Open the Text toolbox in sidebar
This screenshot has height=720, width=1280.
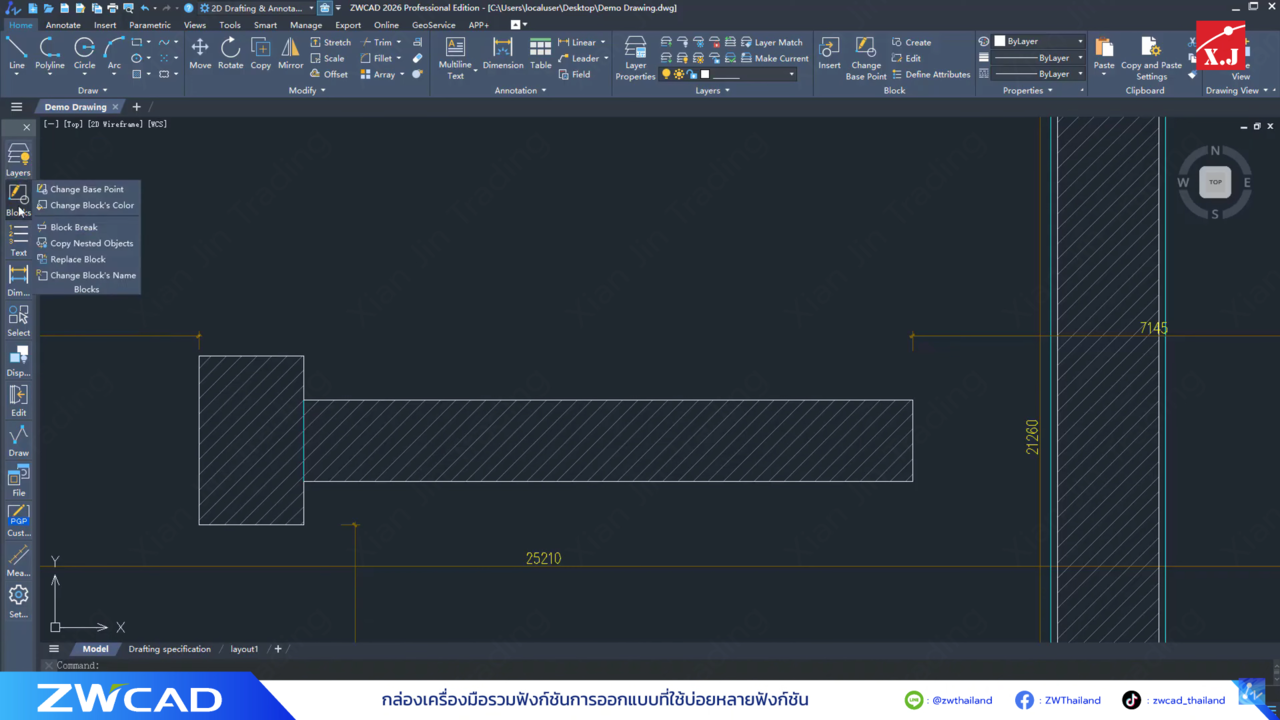[x=18, y=240]
